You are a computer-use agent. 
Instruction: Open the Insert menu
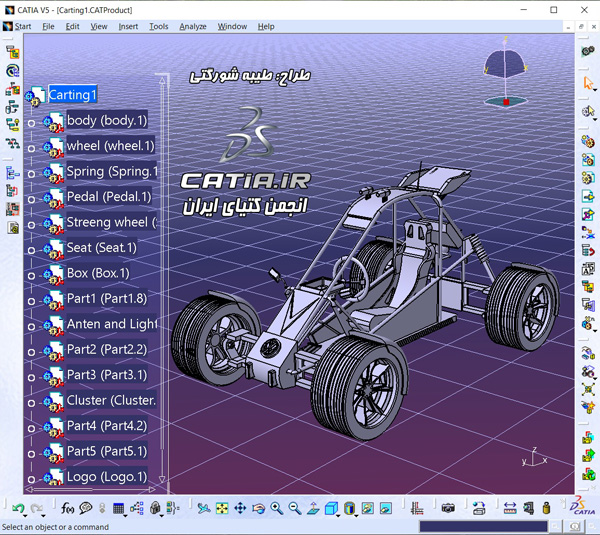[x=128, y=26]
